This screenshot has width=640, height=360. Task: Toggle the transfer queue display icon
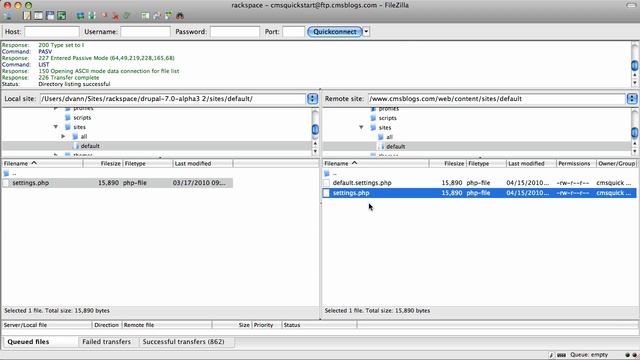click(x=62, y=16)
